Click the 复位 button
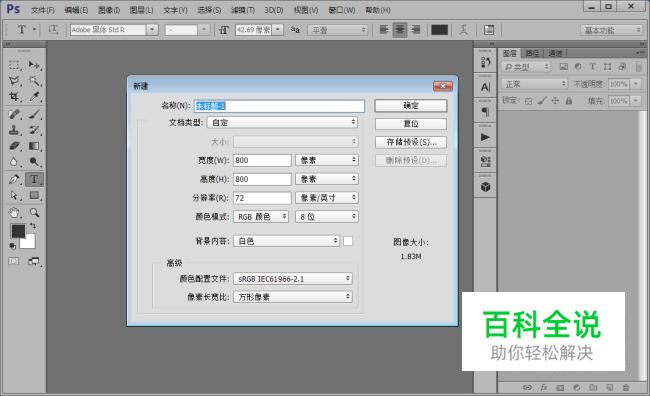This screenshot has width=650, height=396. click(411, 124)
